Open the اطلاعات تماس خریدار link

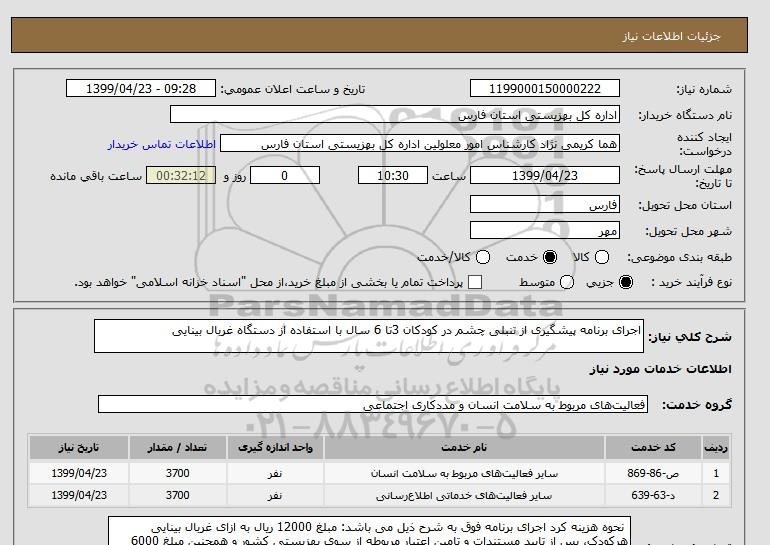tap(162, 144)
